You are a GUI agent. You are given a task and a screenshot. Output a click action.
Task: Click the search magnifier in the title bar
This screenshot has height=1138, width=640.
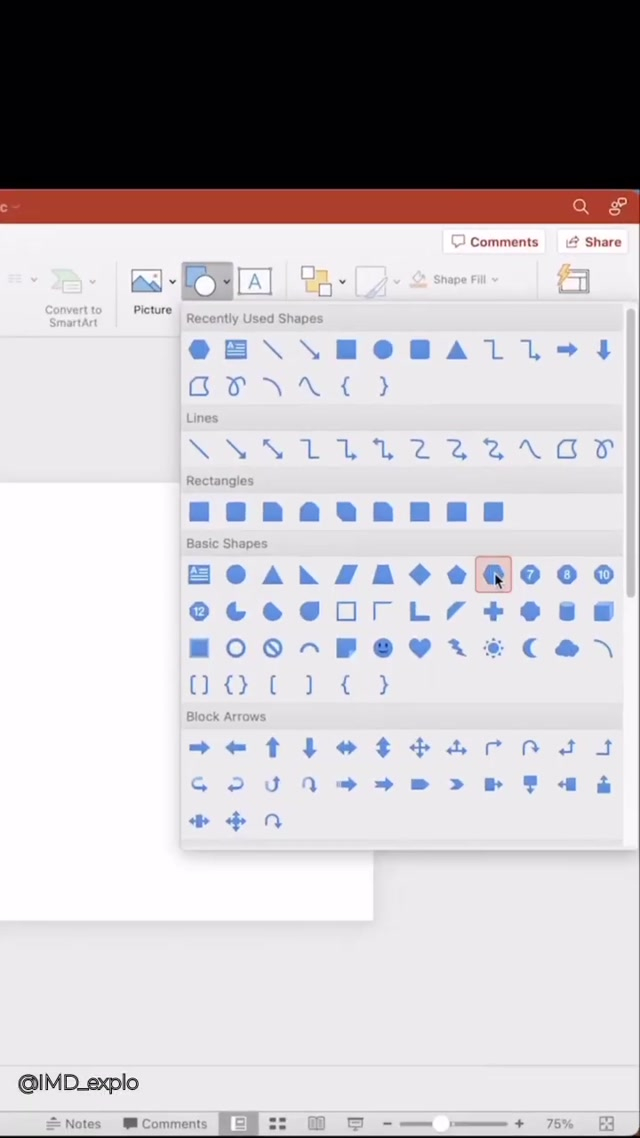(x=580, y=207)
